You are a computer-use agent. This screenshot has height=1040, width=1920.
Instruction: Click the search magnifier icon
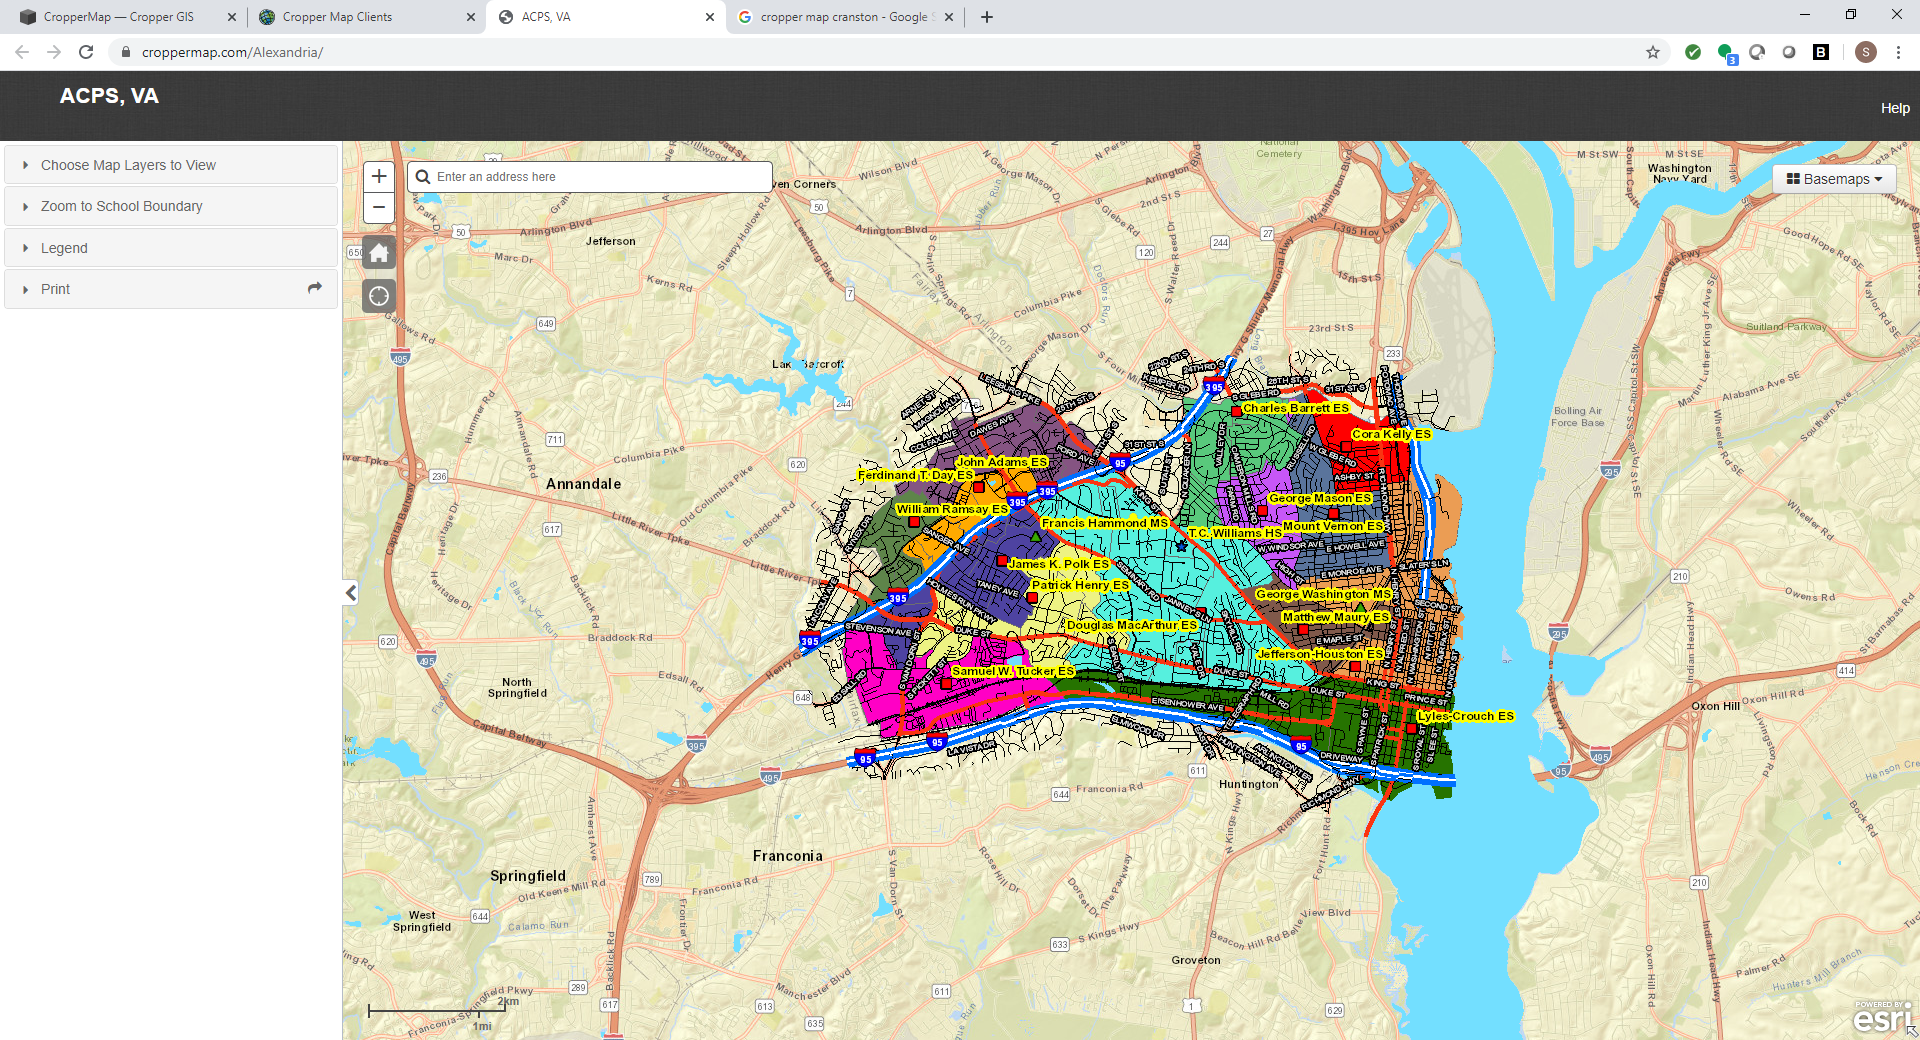tap(423, 177)
